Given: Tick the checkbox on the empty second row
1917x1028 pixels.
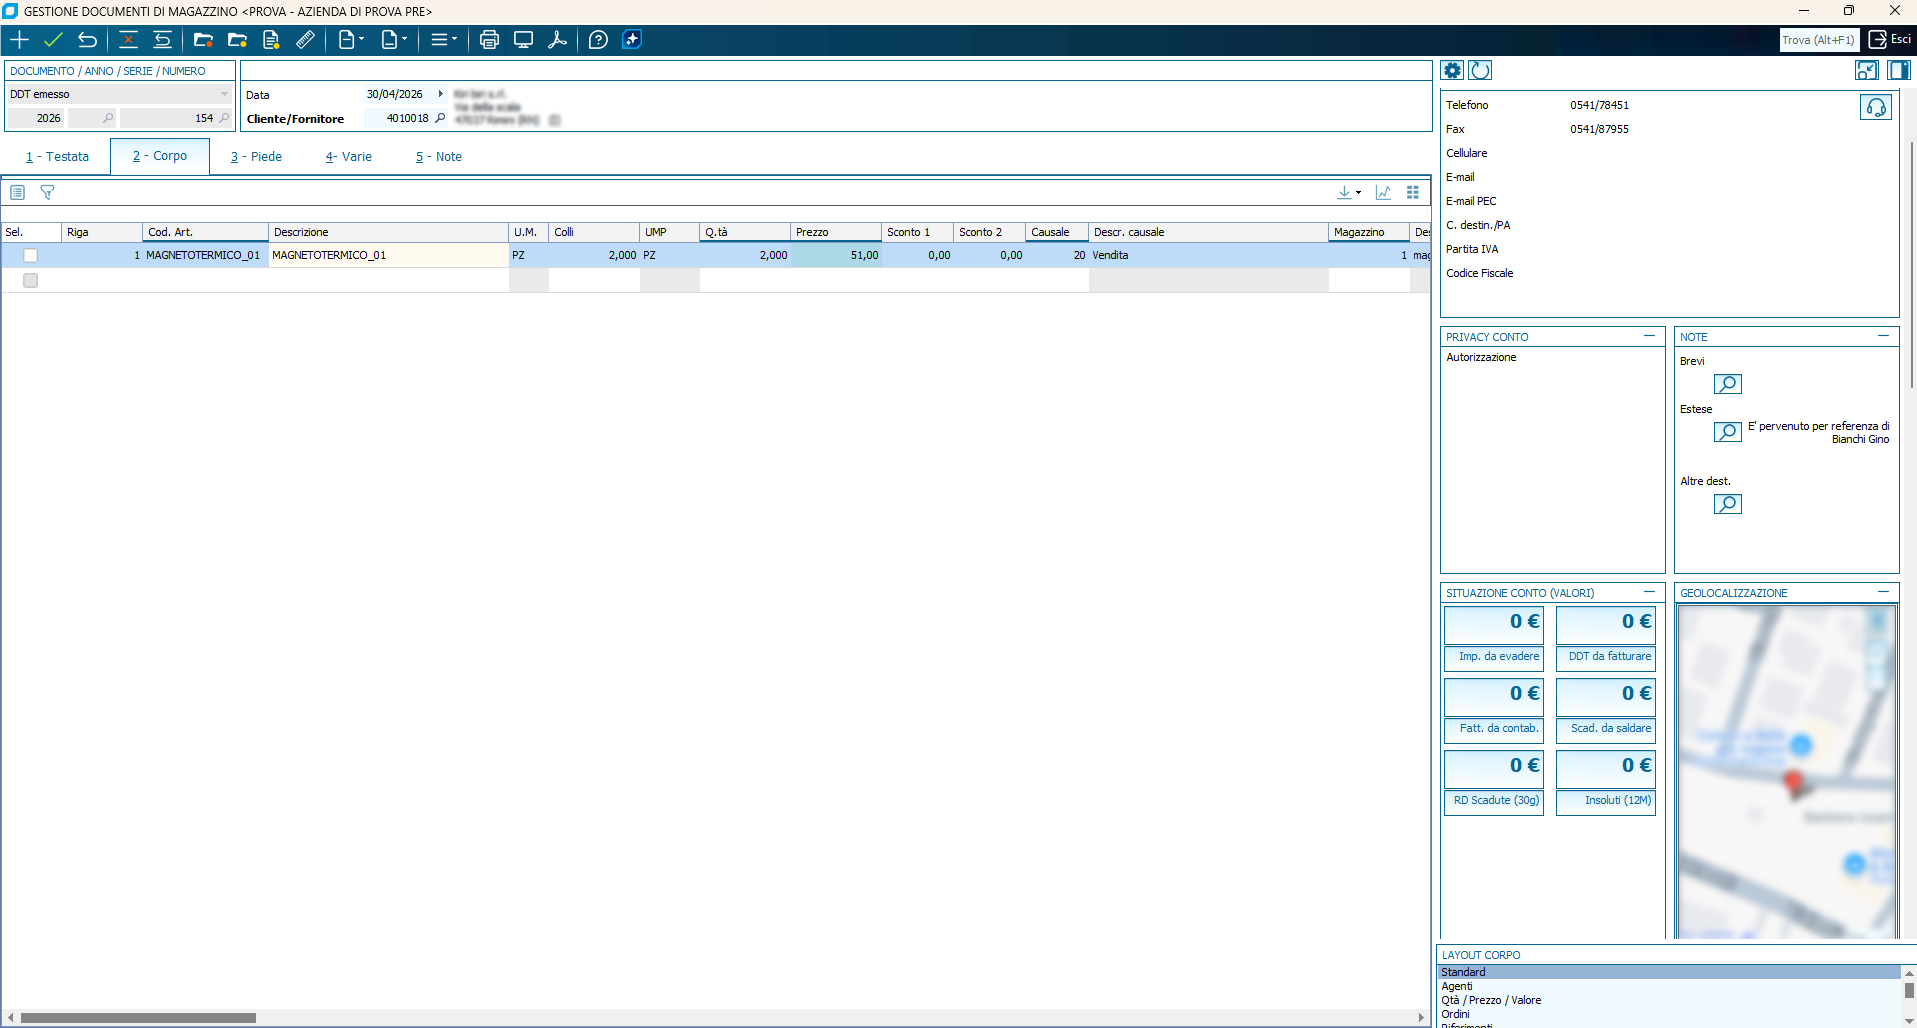Looking at the screenshot, I should (x=30, y=281).
